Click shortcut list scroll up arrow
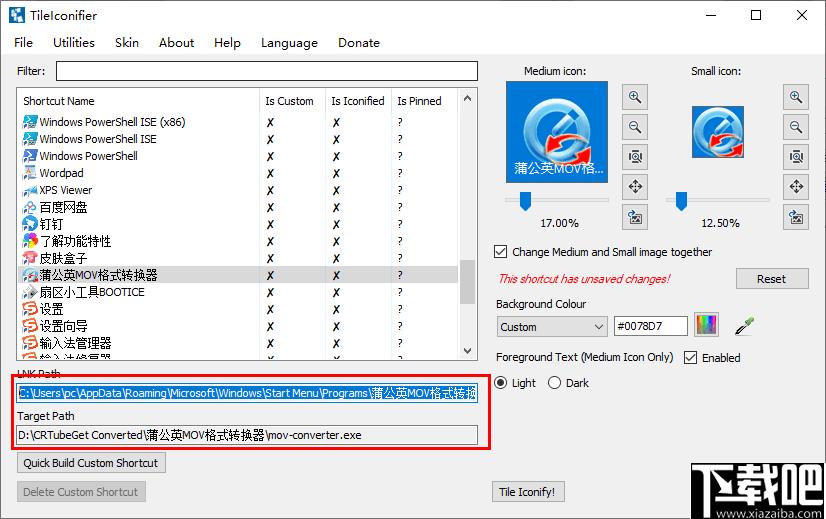826x519 pixels. [467, 99]
